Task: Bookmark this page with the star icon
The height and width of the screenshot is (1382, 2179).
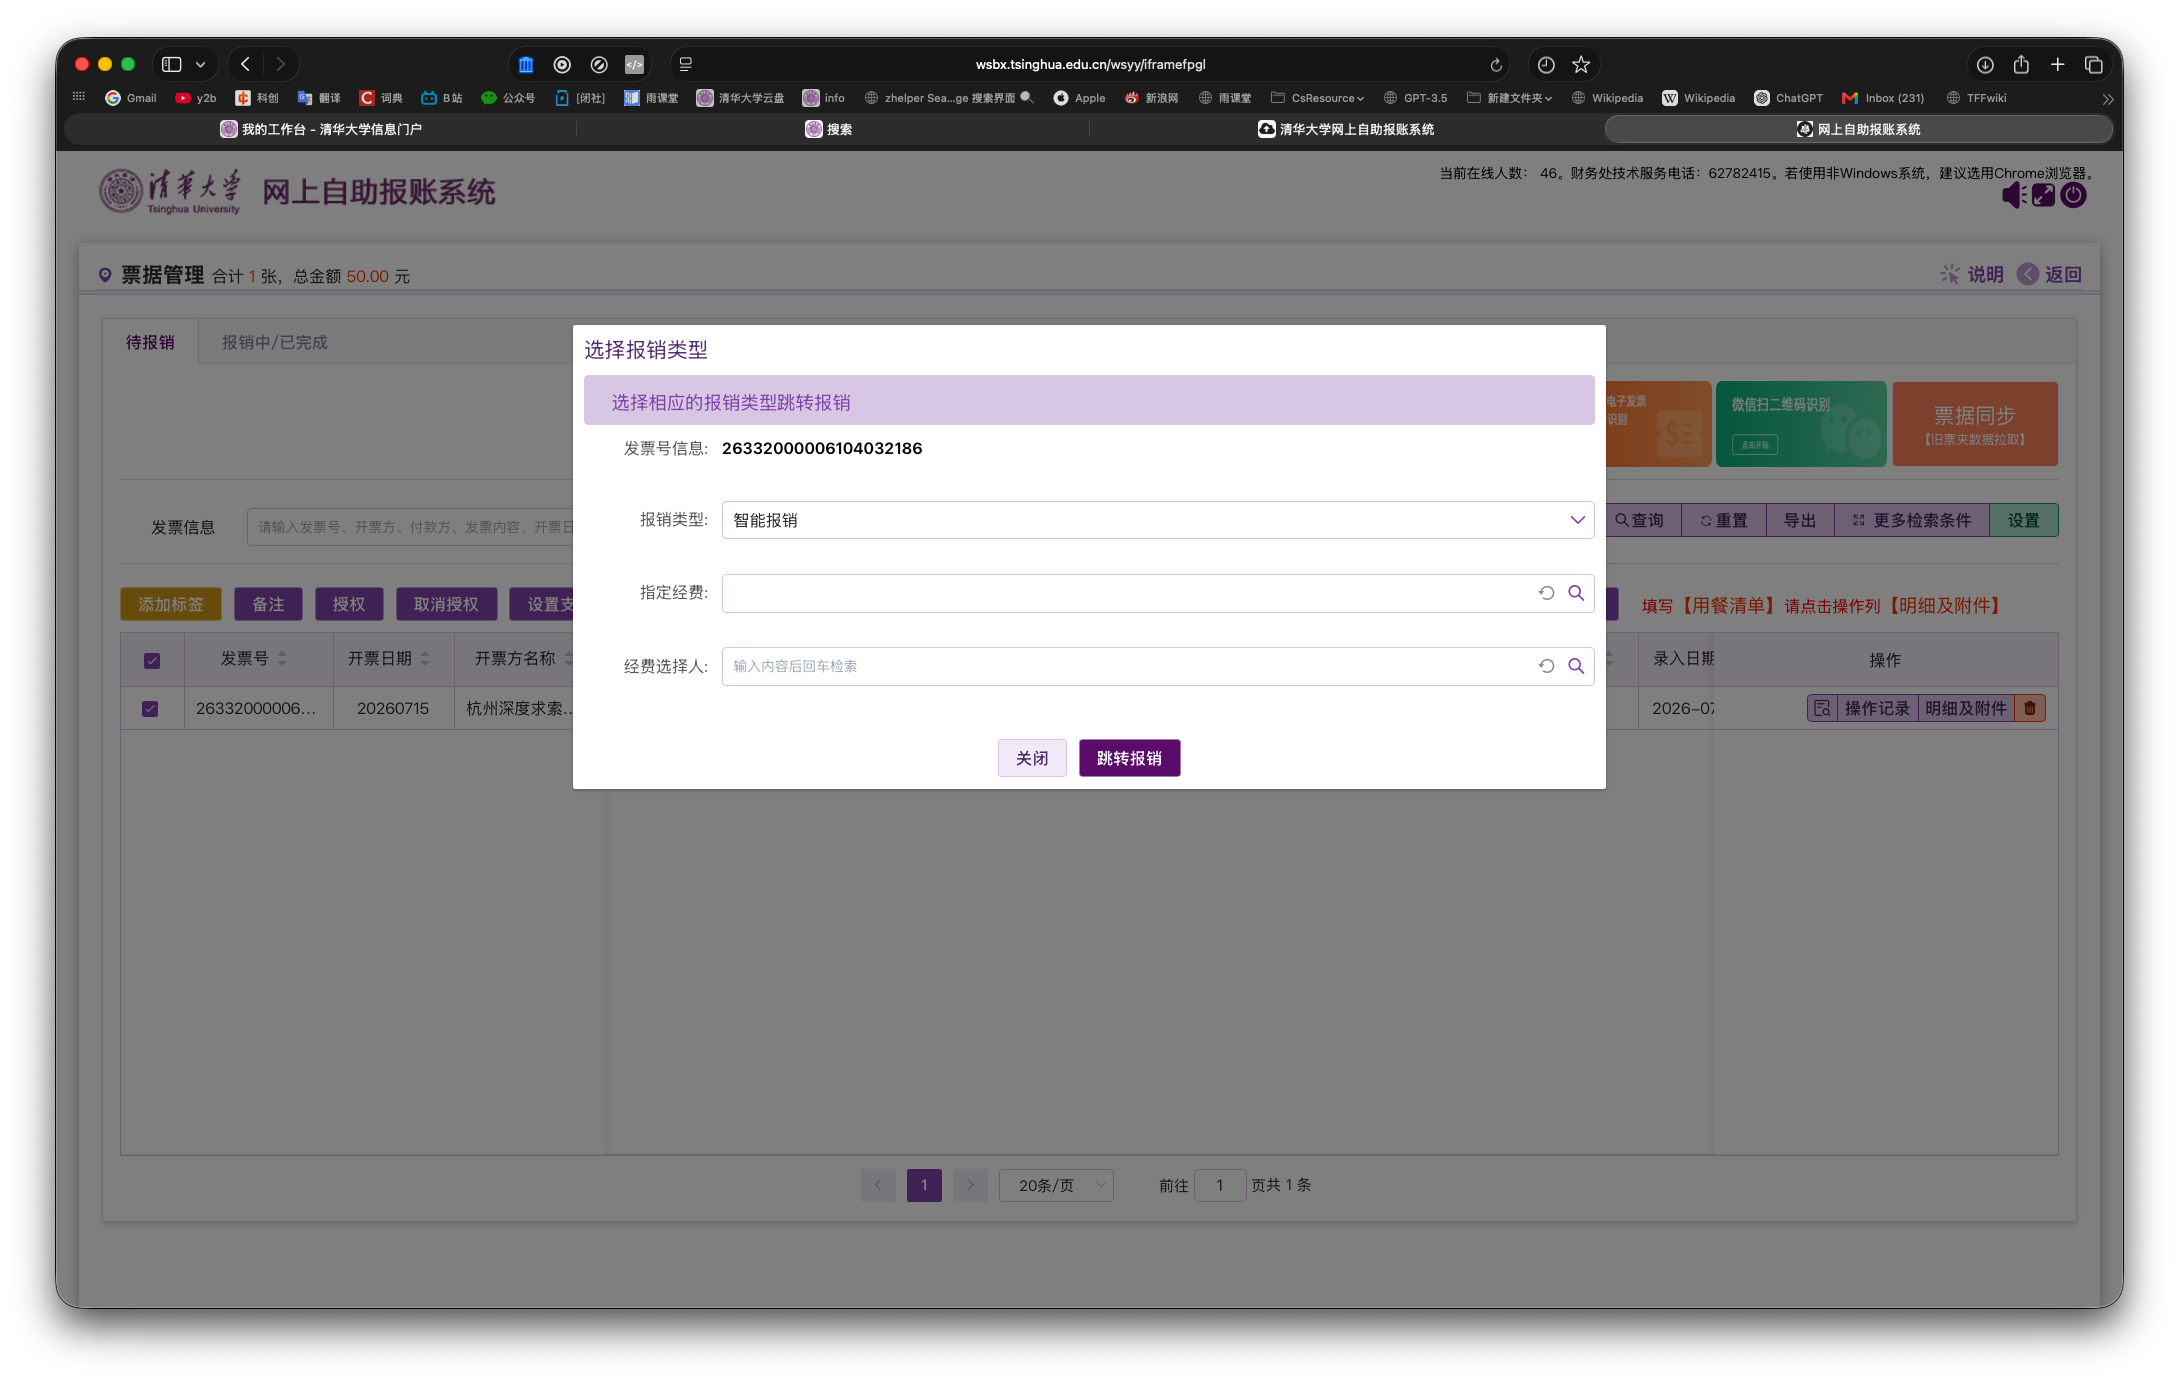Action: [1581, 65]
